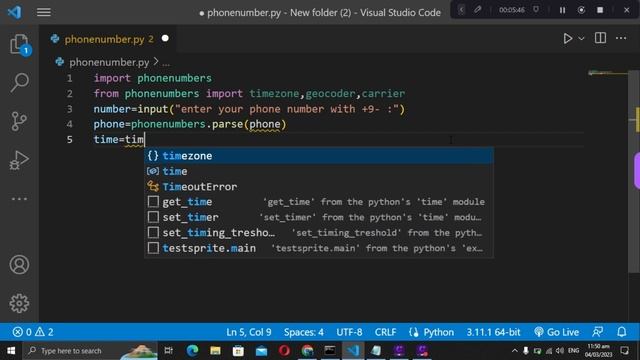This screenshot has width=640, height=360.
Task: Open Google Chrome from taskbar
Action: (x=307, y=351)
